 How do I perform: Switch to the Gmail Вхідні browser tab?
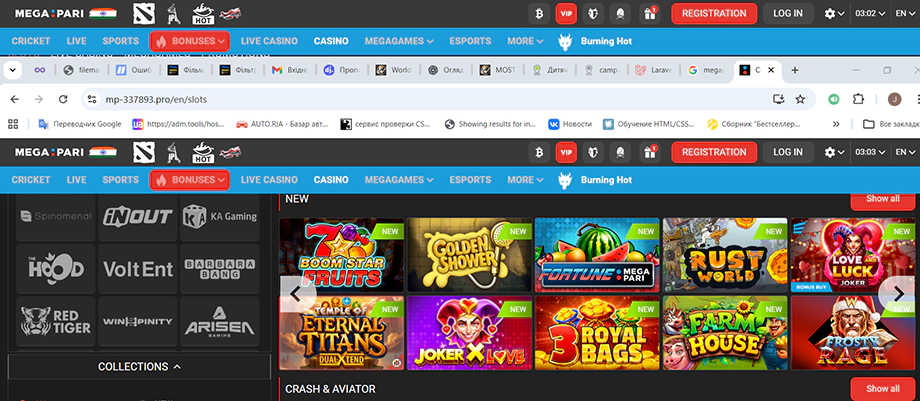[x=291, y=70]
